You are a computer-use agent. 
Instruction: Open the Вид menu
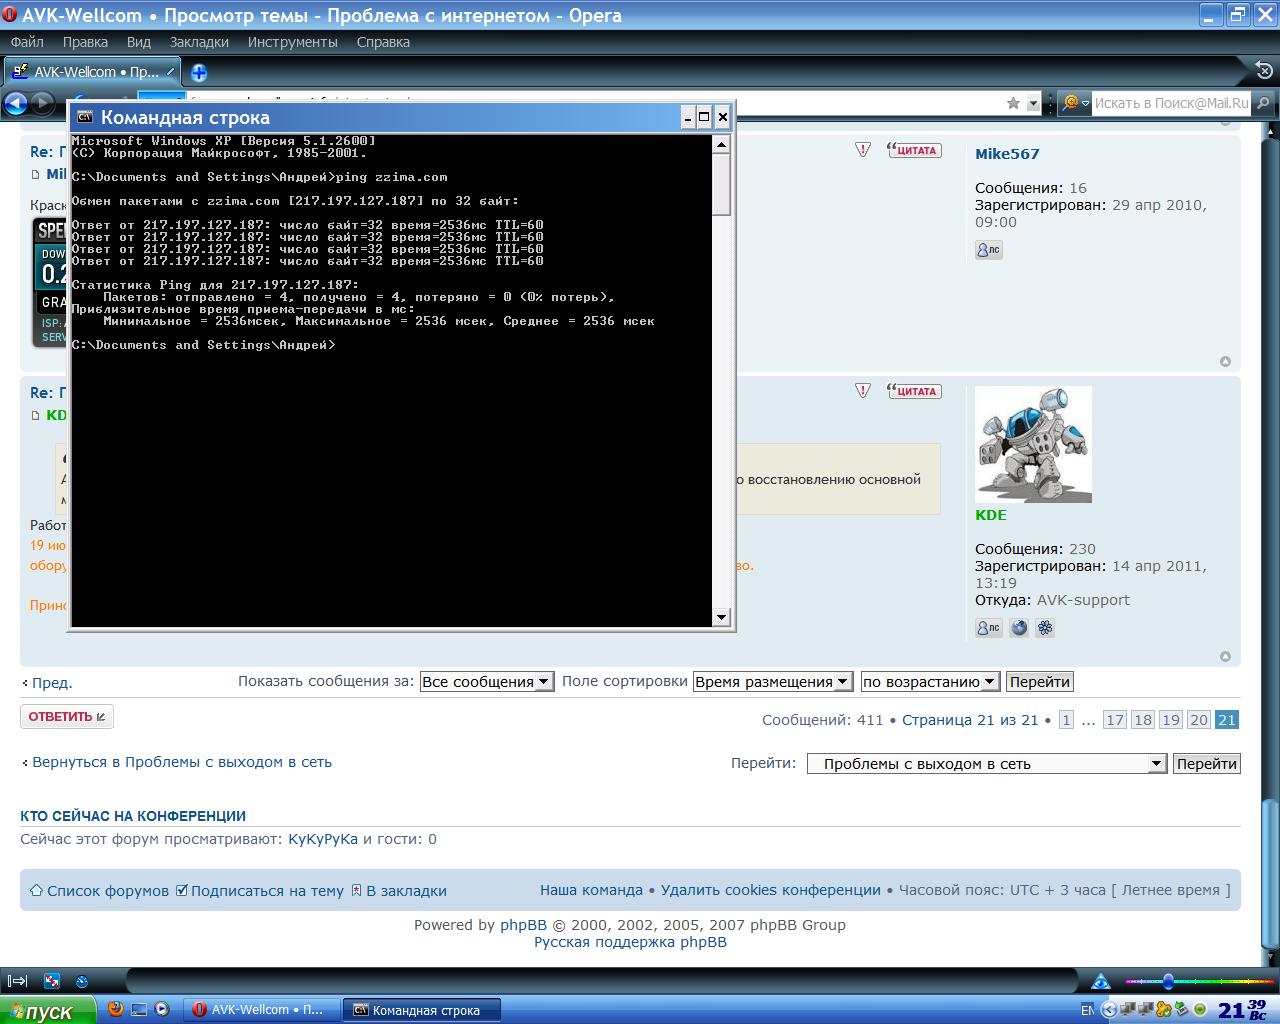tap(139, 42)
